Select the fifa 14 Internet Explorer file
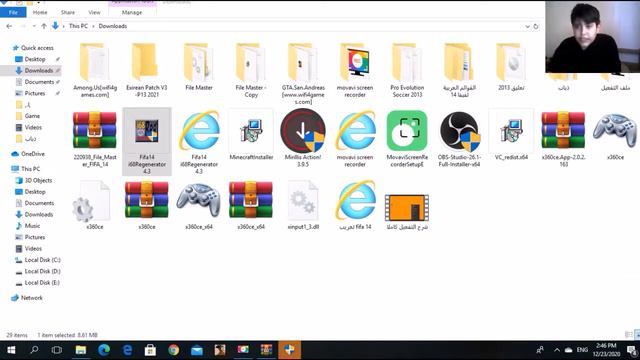 pos(355,205)
